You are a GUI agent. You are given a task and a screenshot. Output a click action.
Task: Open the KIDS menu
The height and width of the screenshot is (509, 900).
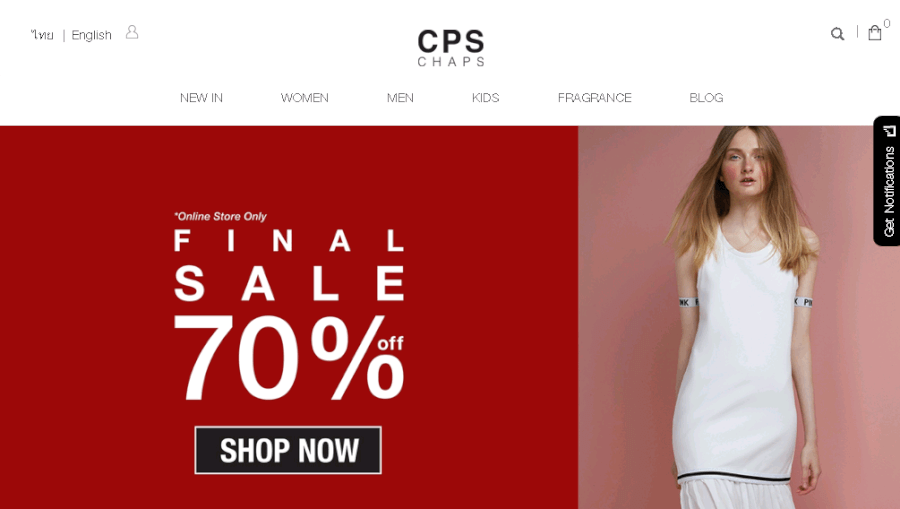[486, 98]
